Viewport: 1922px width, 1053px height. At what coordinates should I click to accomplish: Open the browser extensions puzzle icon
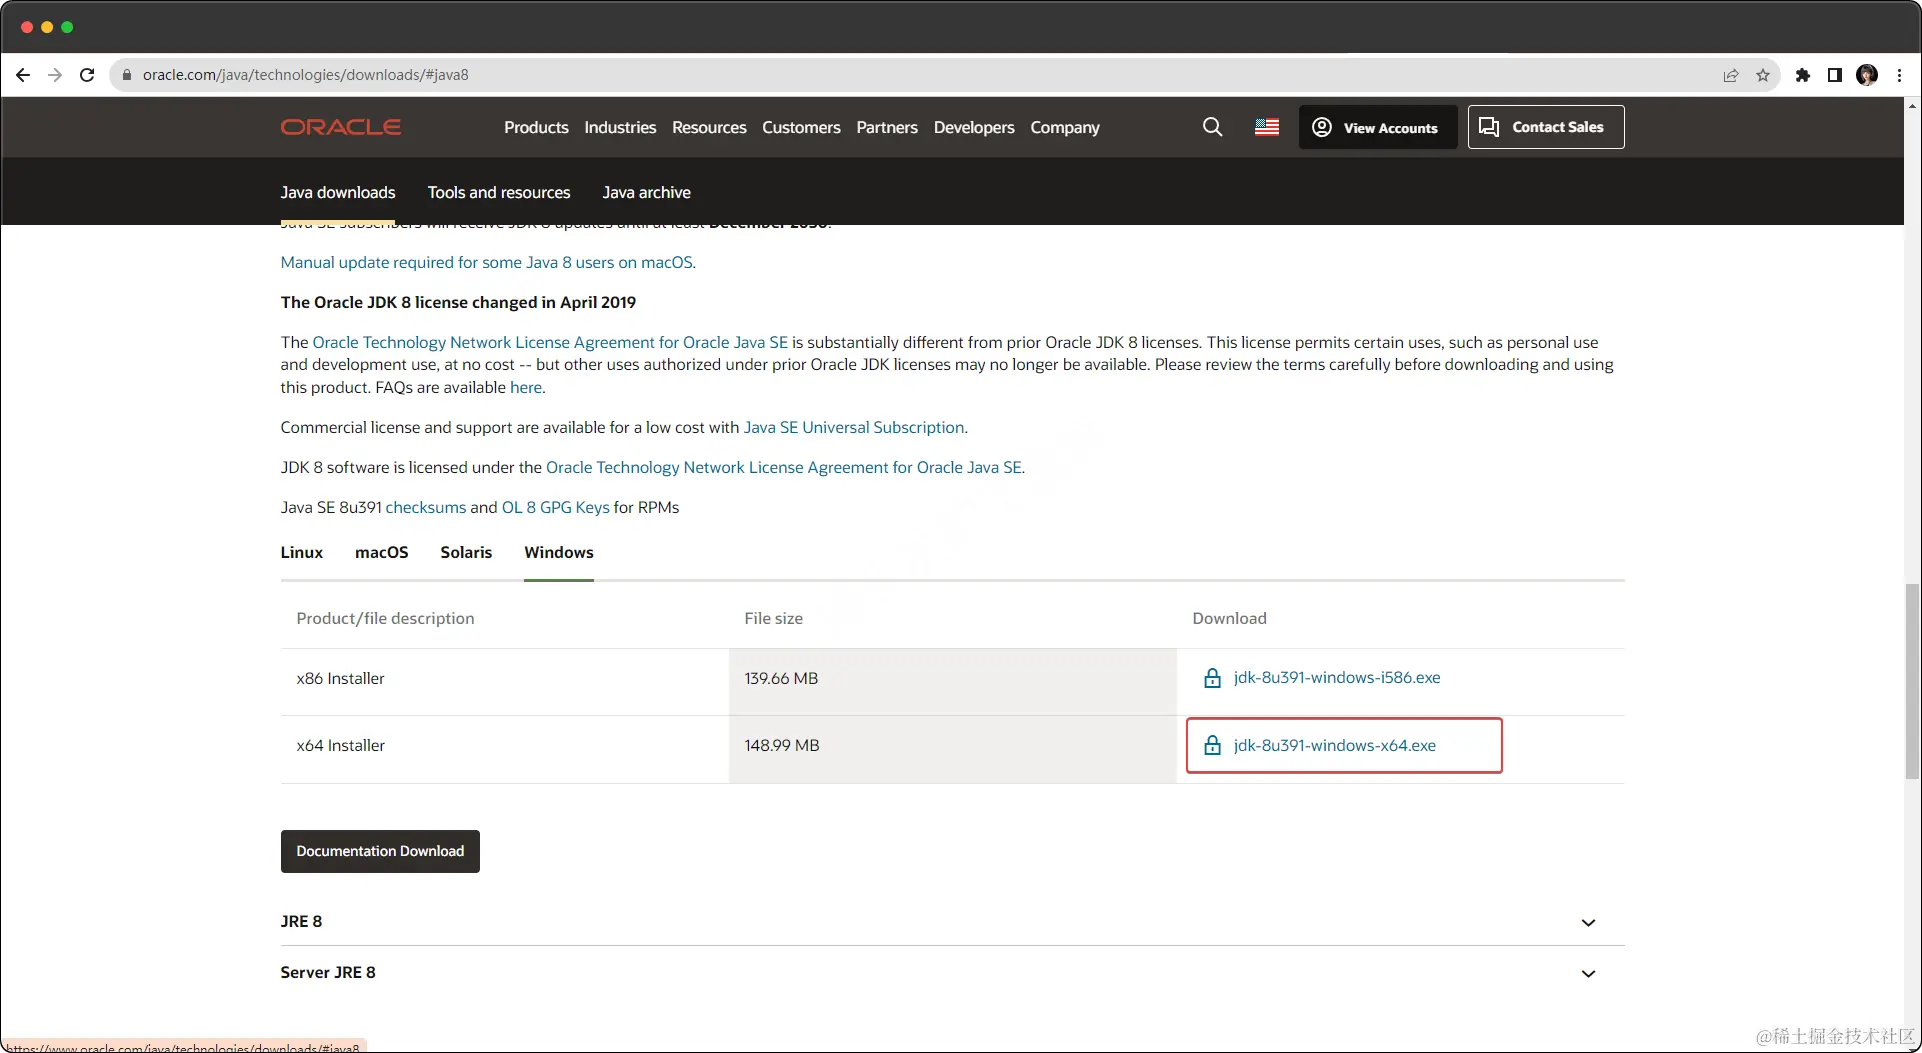1803,75
